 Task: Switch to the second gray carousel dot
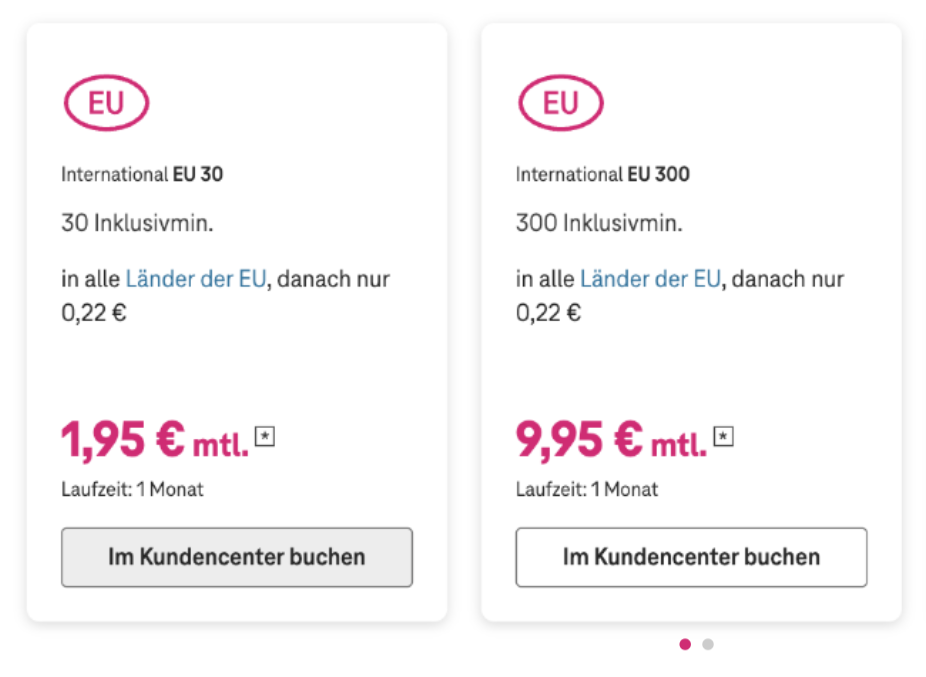pyautogui.click(x=708, y=645)
